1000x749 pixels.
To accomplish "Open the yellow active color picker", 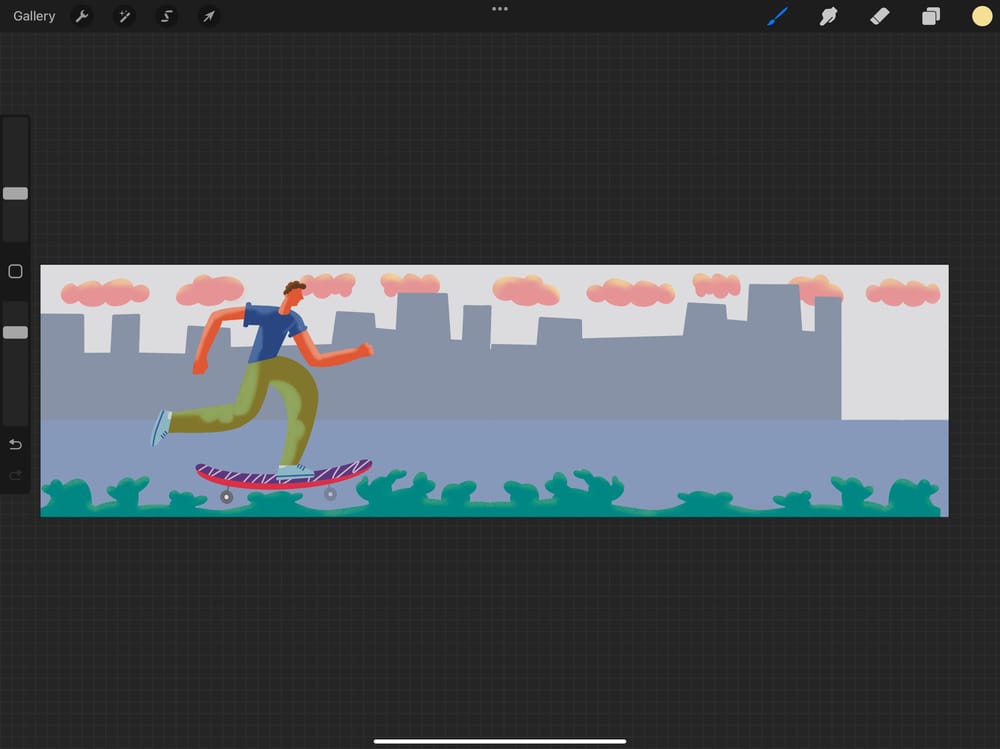I will [x=982, y=16].
